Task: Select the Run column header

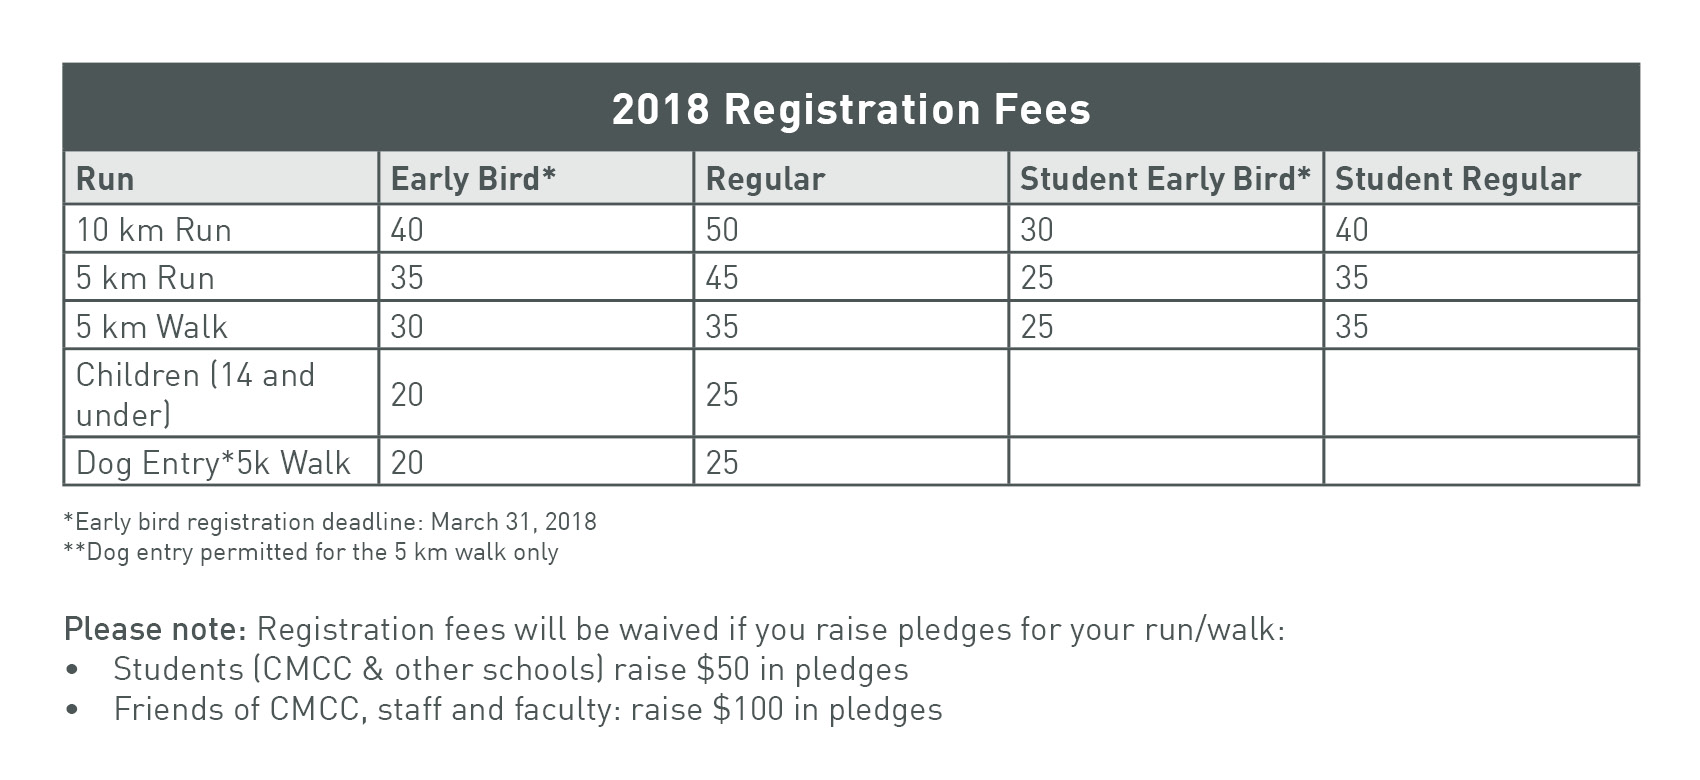Action: [x=105, y=179]
